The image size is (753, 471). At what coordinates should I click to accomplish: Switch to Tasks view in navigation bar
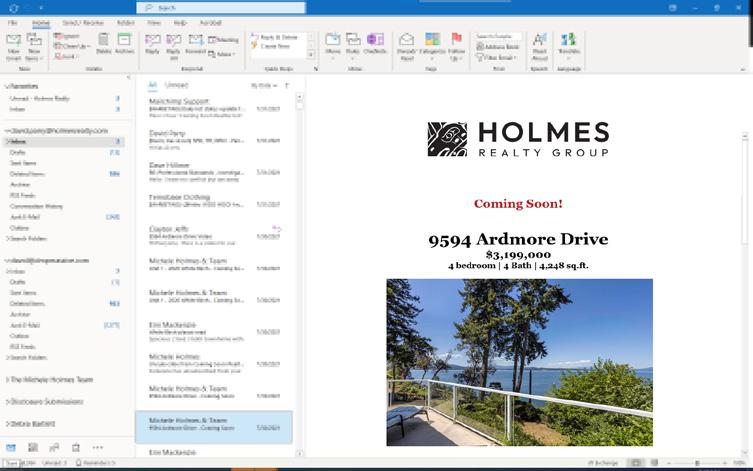[x=76, y=447]
